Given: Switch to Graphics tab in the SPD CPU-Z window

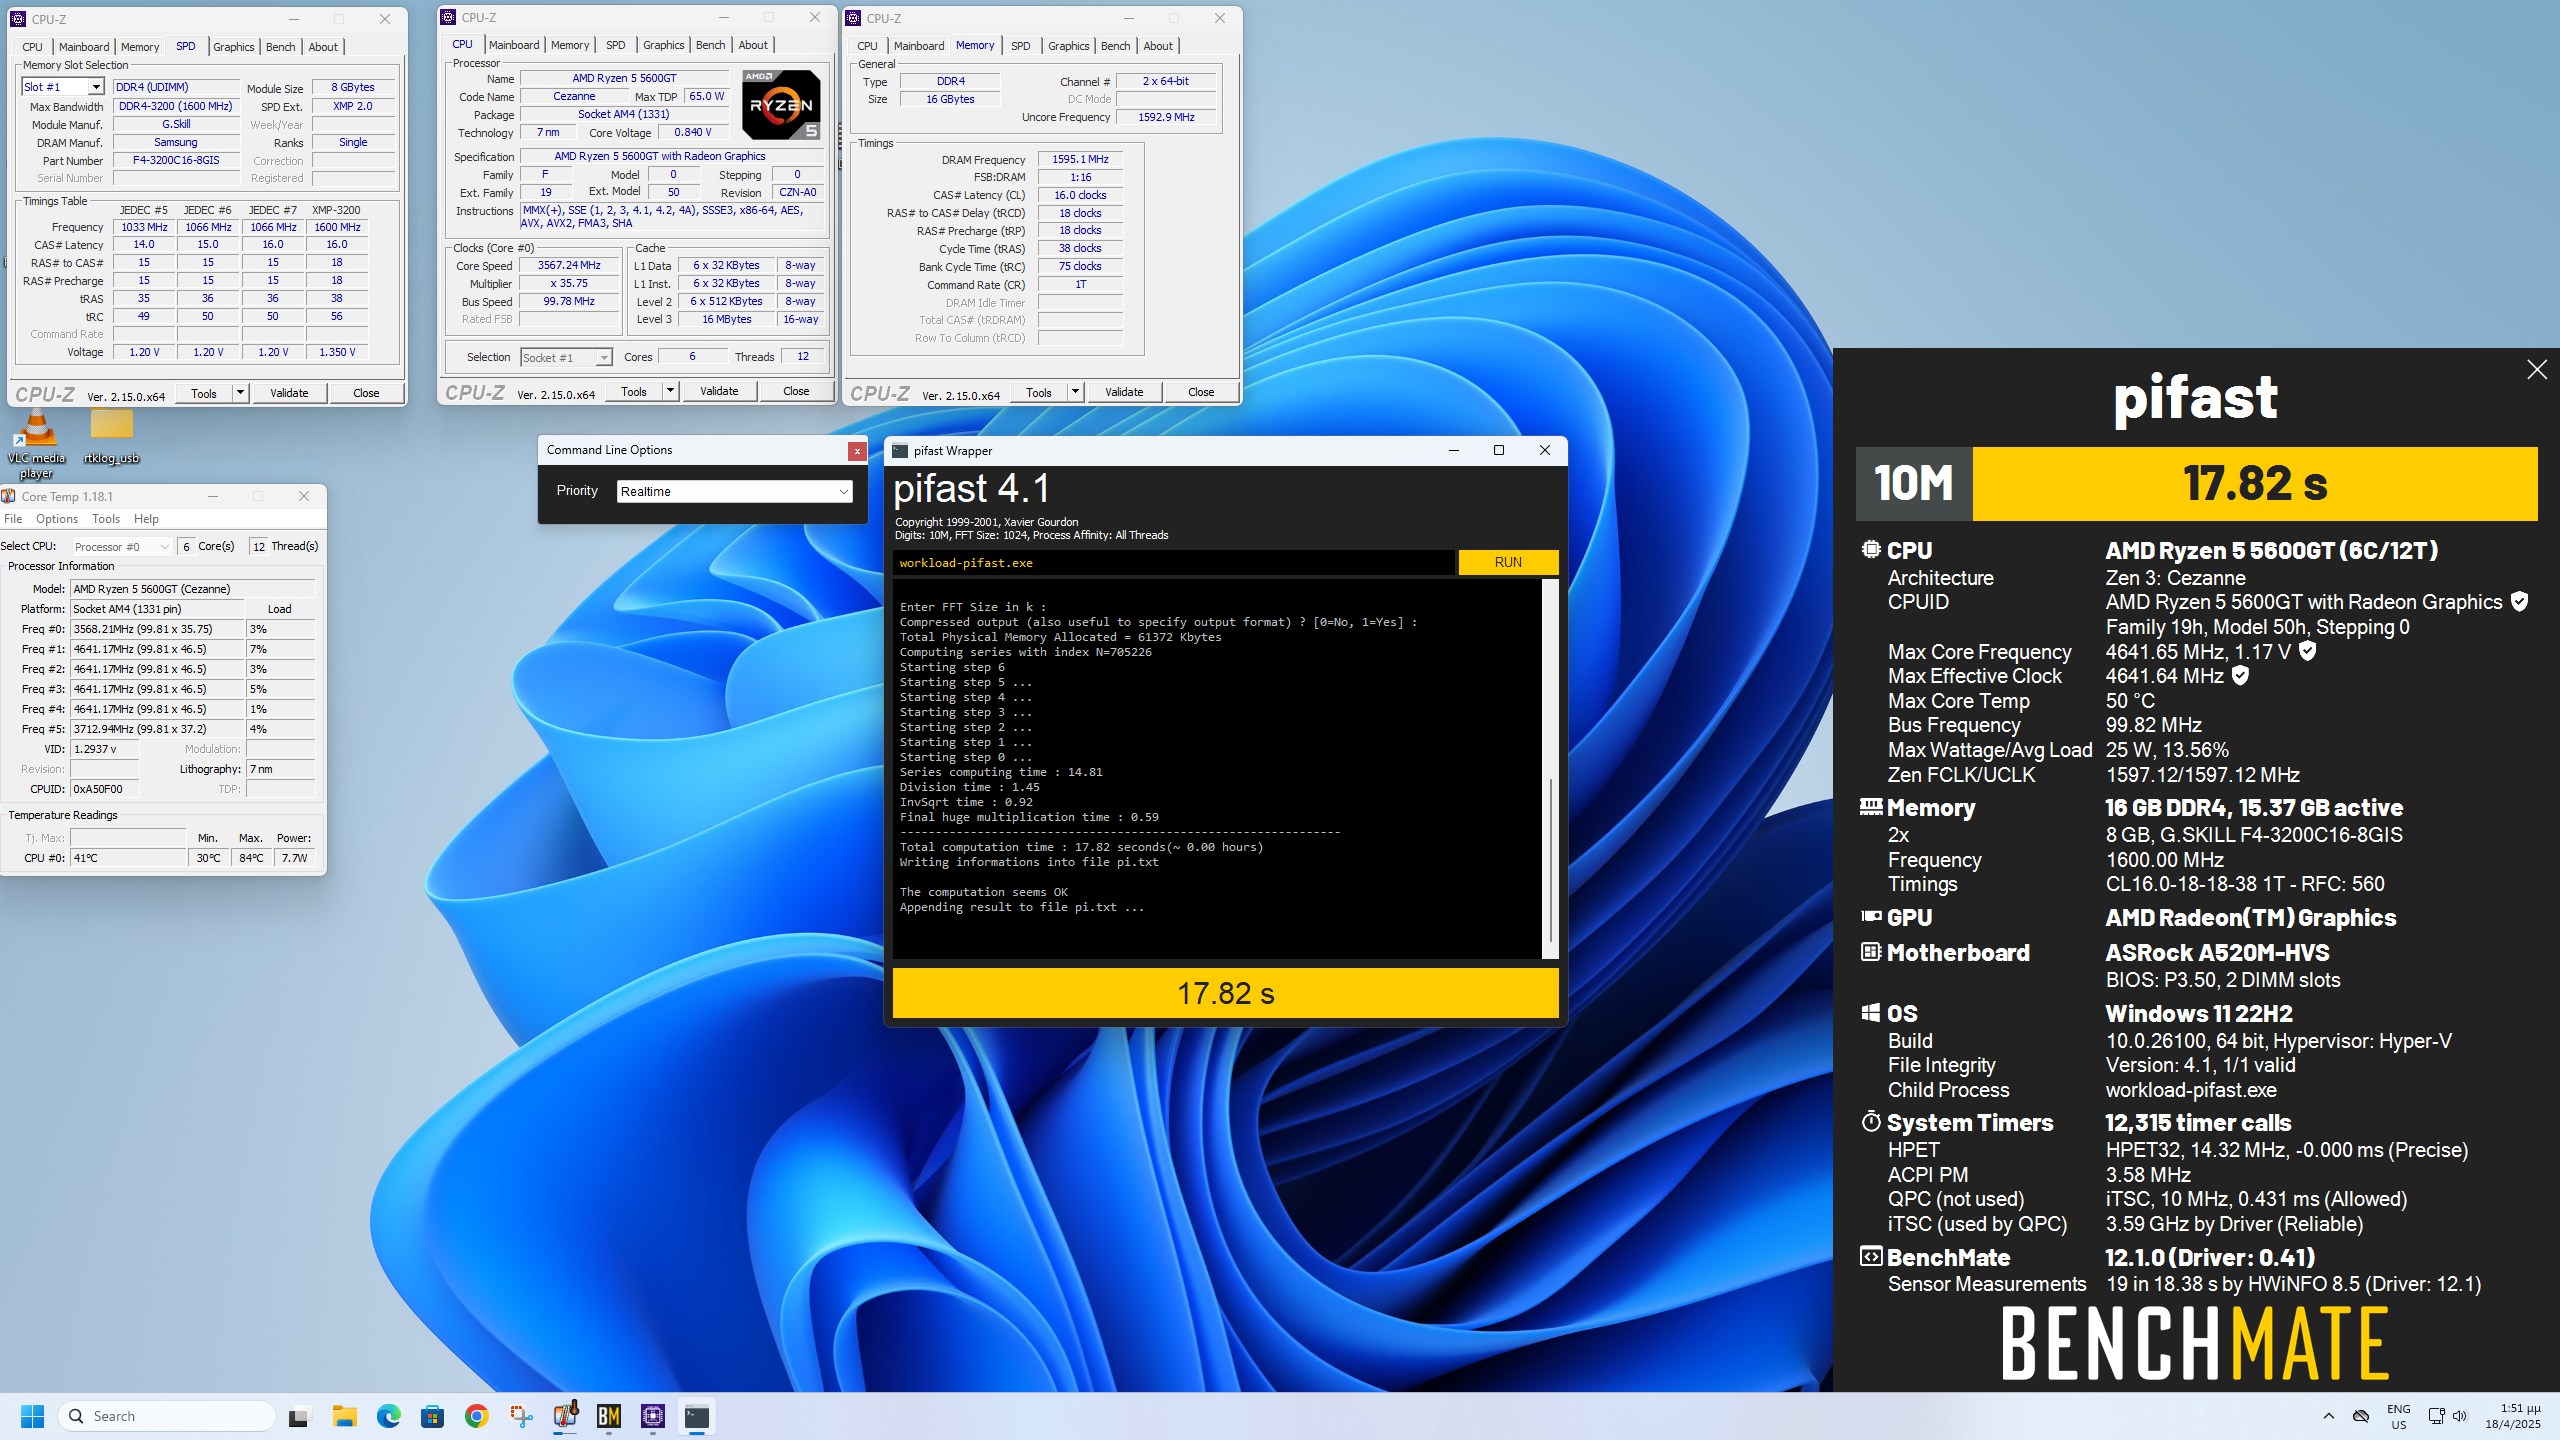Looking at the screenshot, I should (233, 47).
